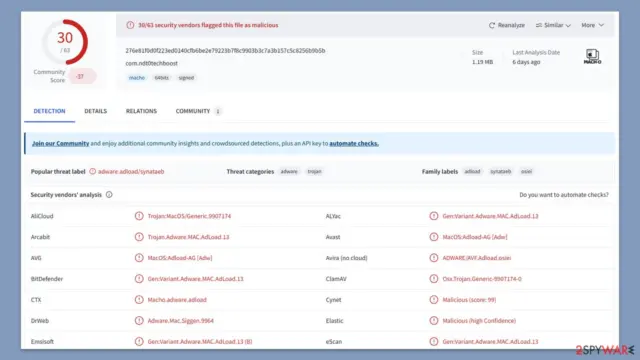Select the macho file tag
640x360 pixels.
[137, 78]
